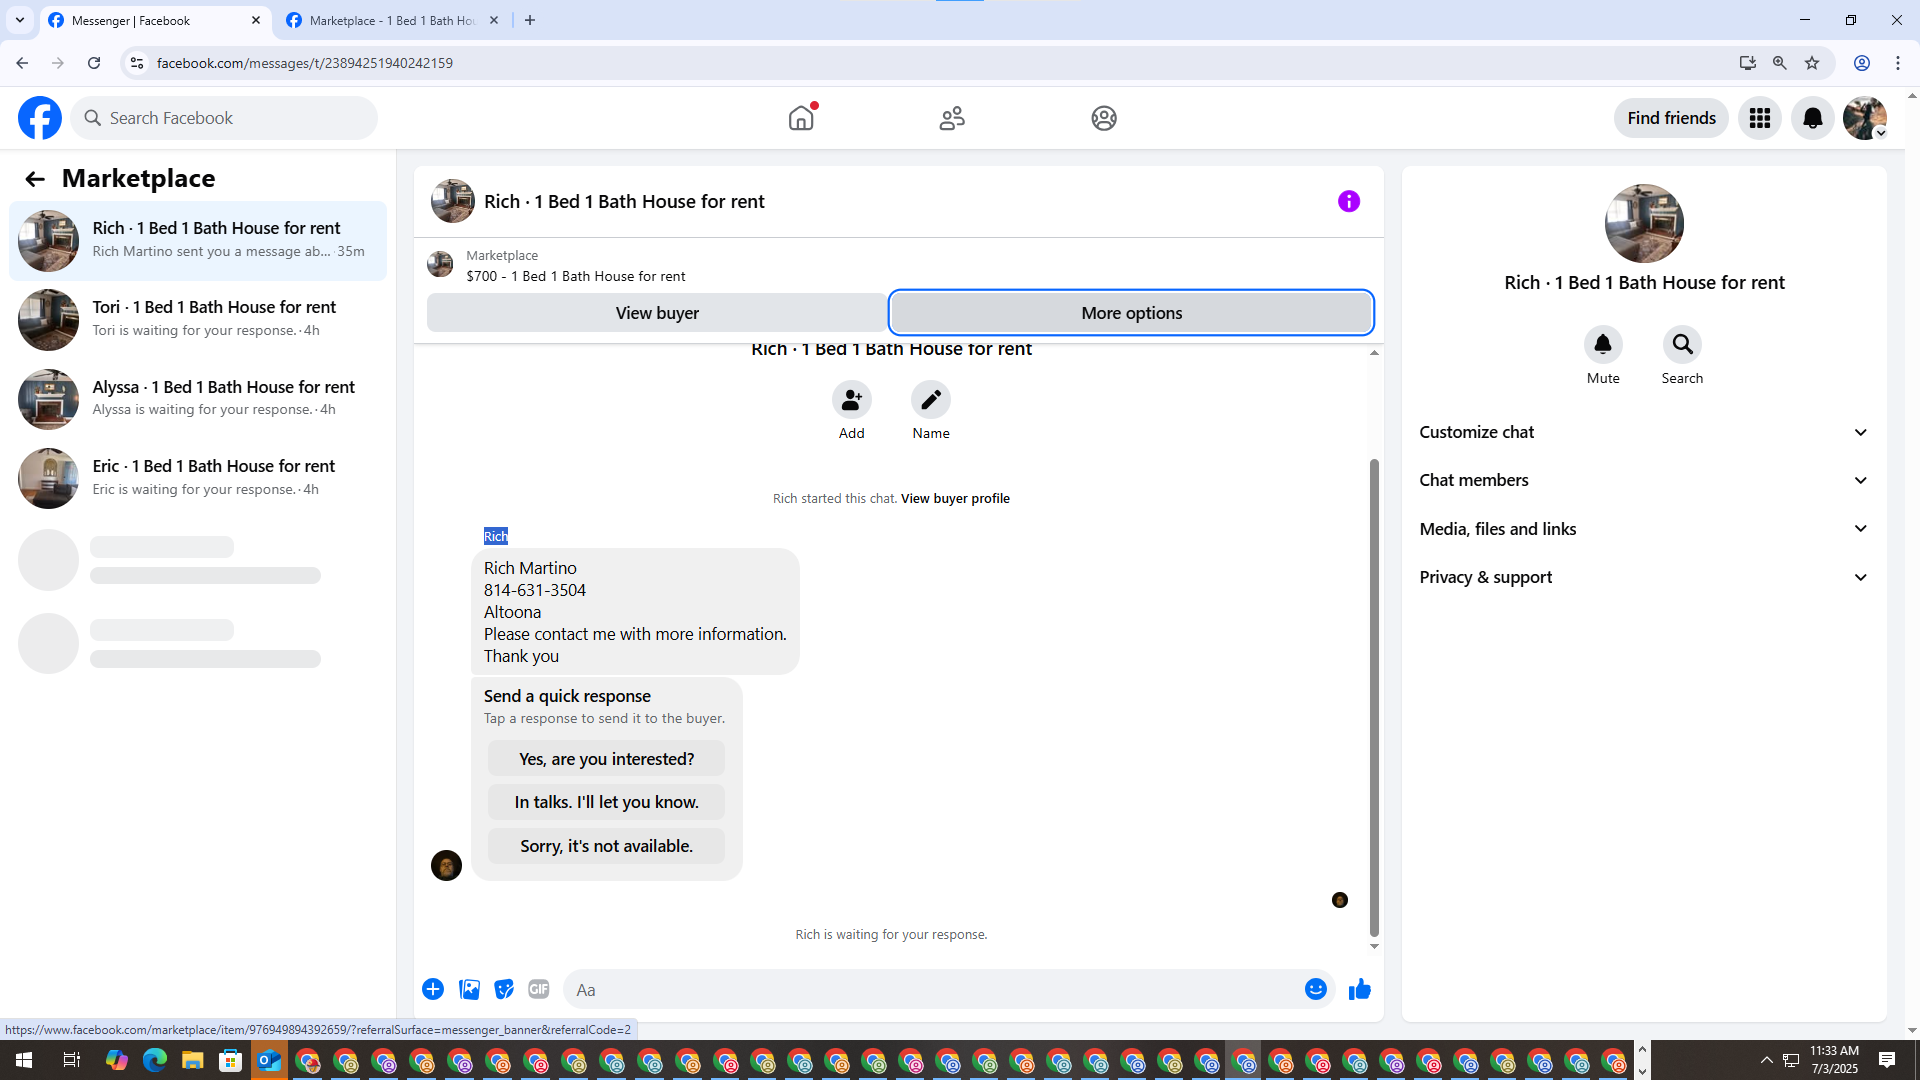Expand Media, files and links section
The image size is (1920, 1080).
click(1644, 529)
